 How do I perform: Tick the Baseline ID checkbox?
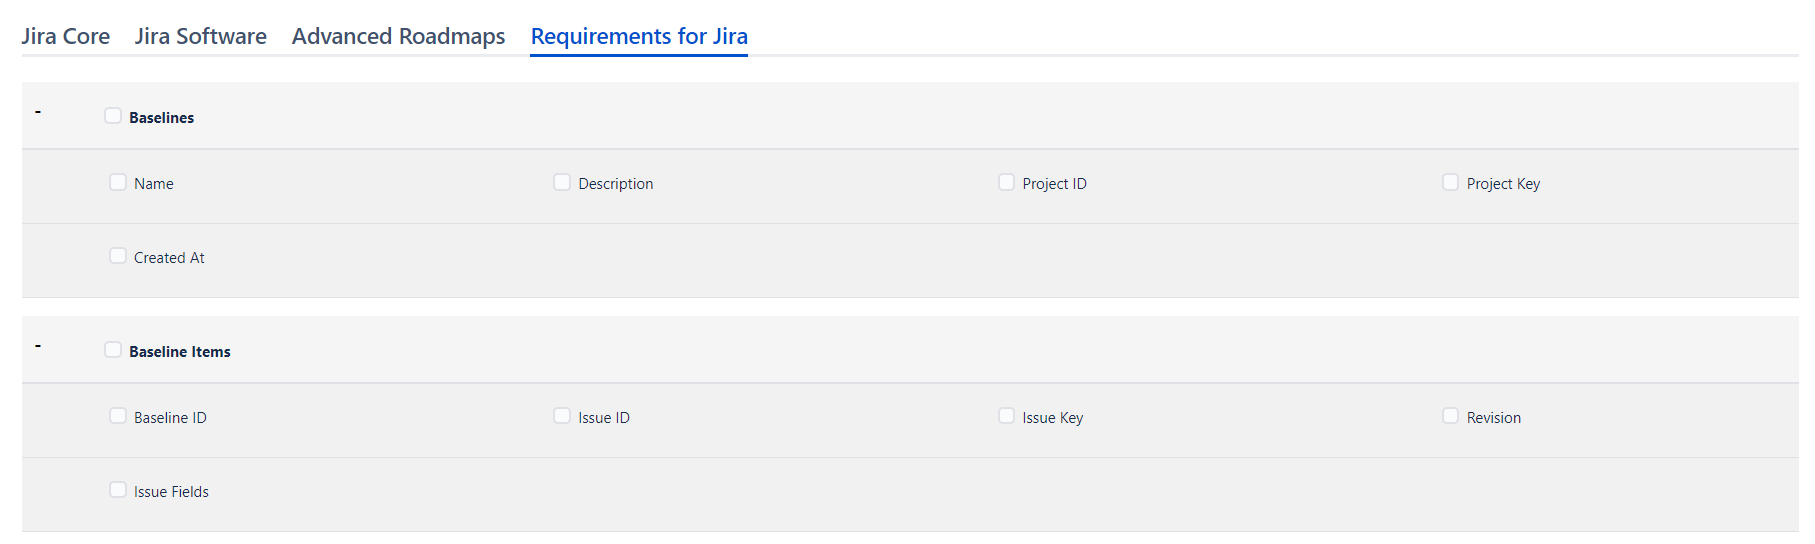[118, 416]
